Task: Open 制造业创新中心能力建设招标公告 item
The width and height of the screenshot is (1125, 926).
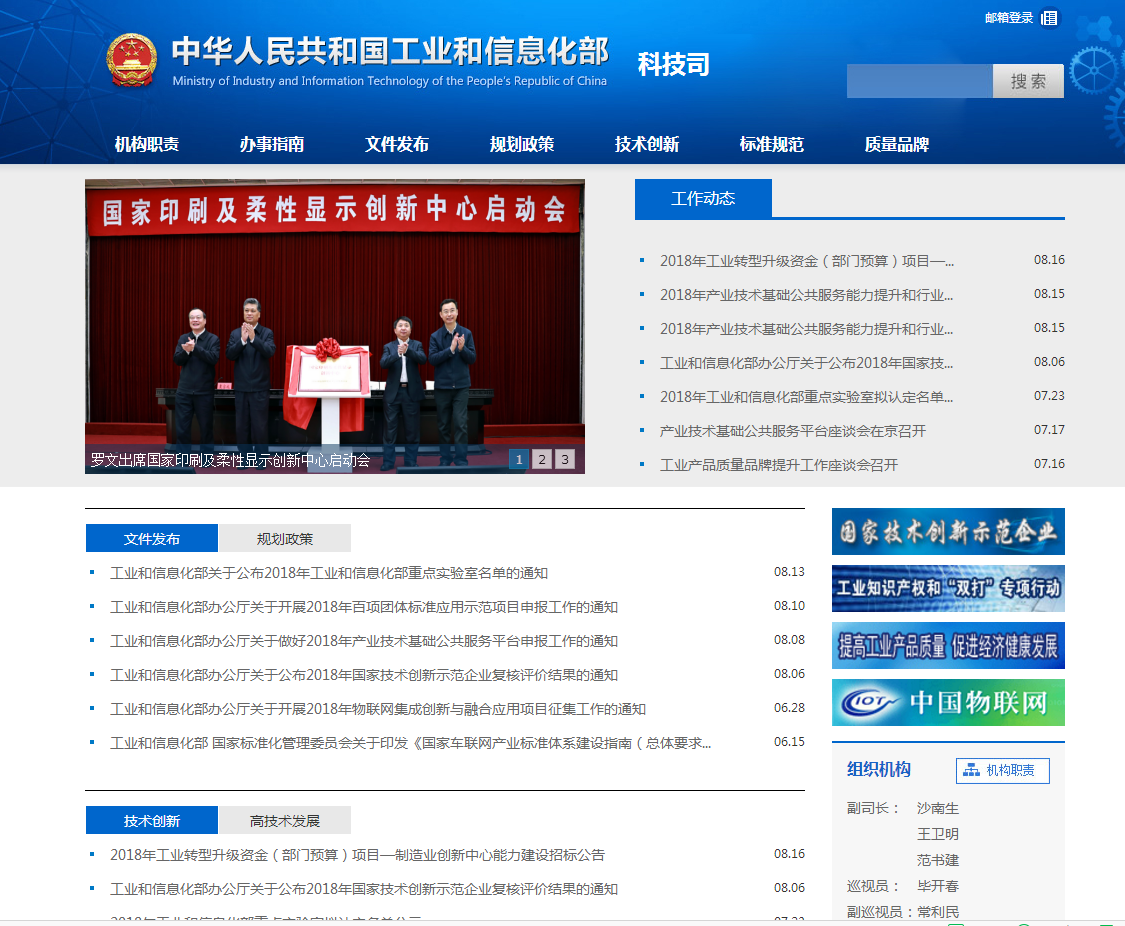Action: pyautogui.click(x=357, y=854)
